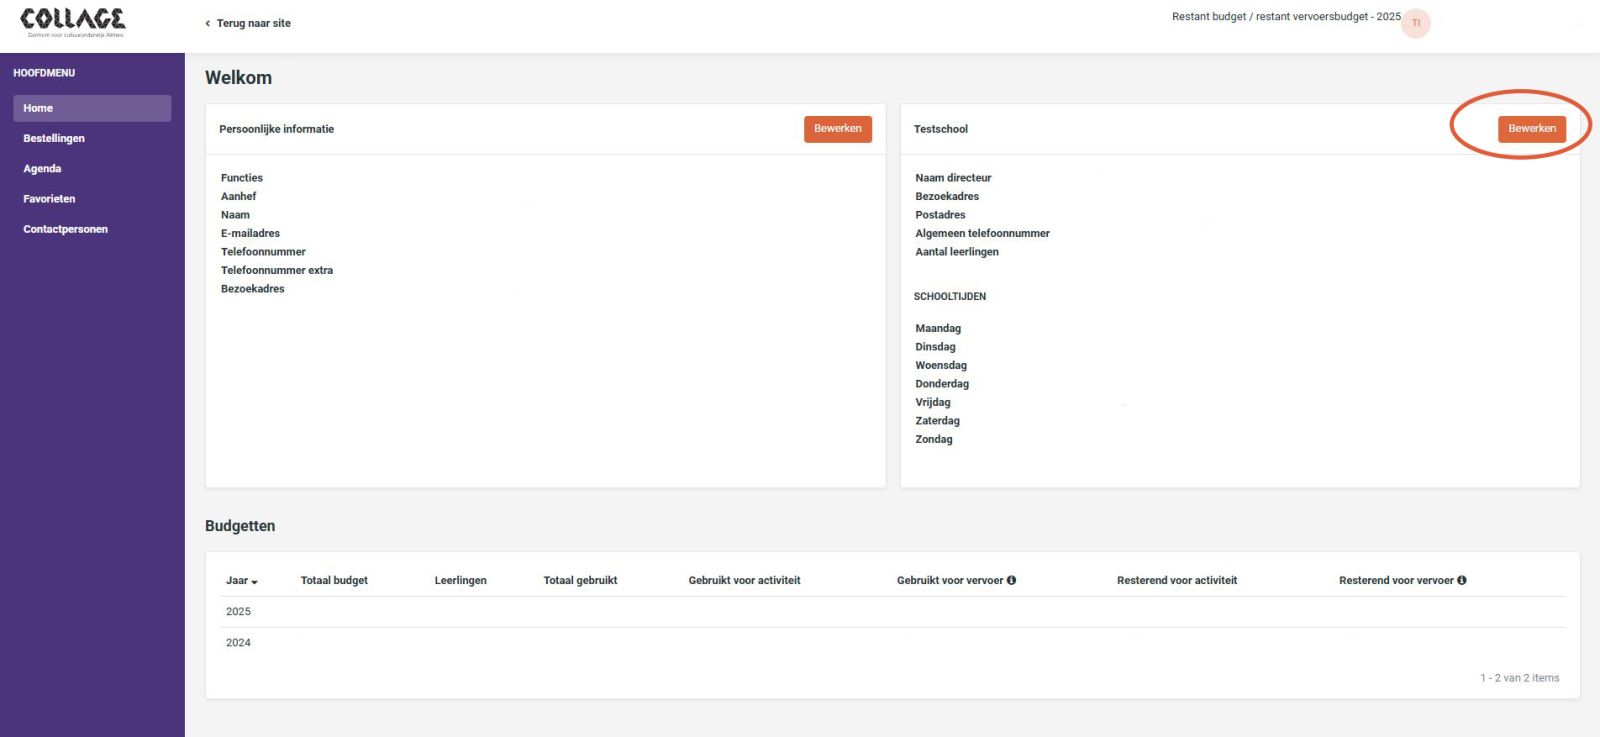The width and height of the screenshot is (1600, 737).
Task: Click info icon next to Resterend voor vervoer
Action: 1462,580
